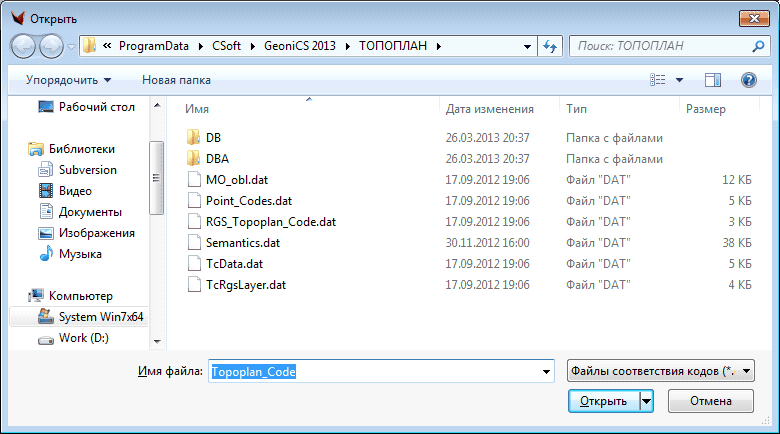Click the Semantics.dat file icon
Image resolution: width=780 pixels, height=434 pixels.
click(x=194, y=242)
